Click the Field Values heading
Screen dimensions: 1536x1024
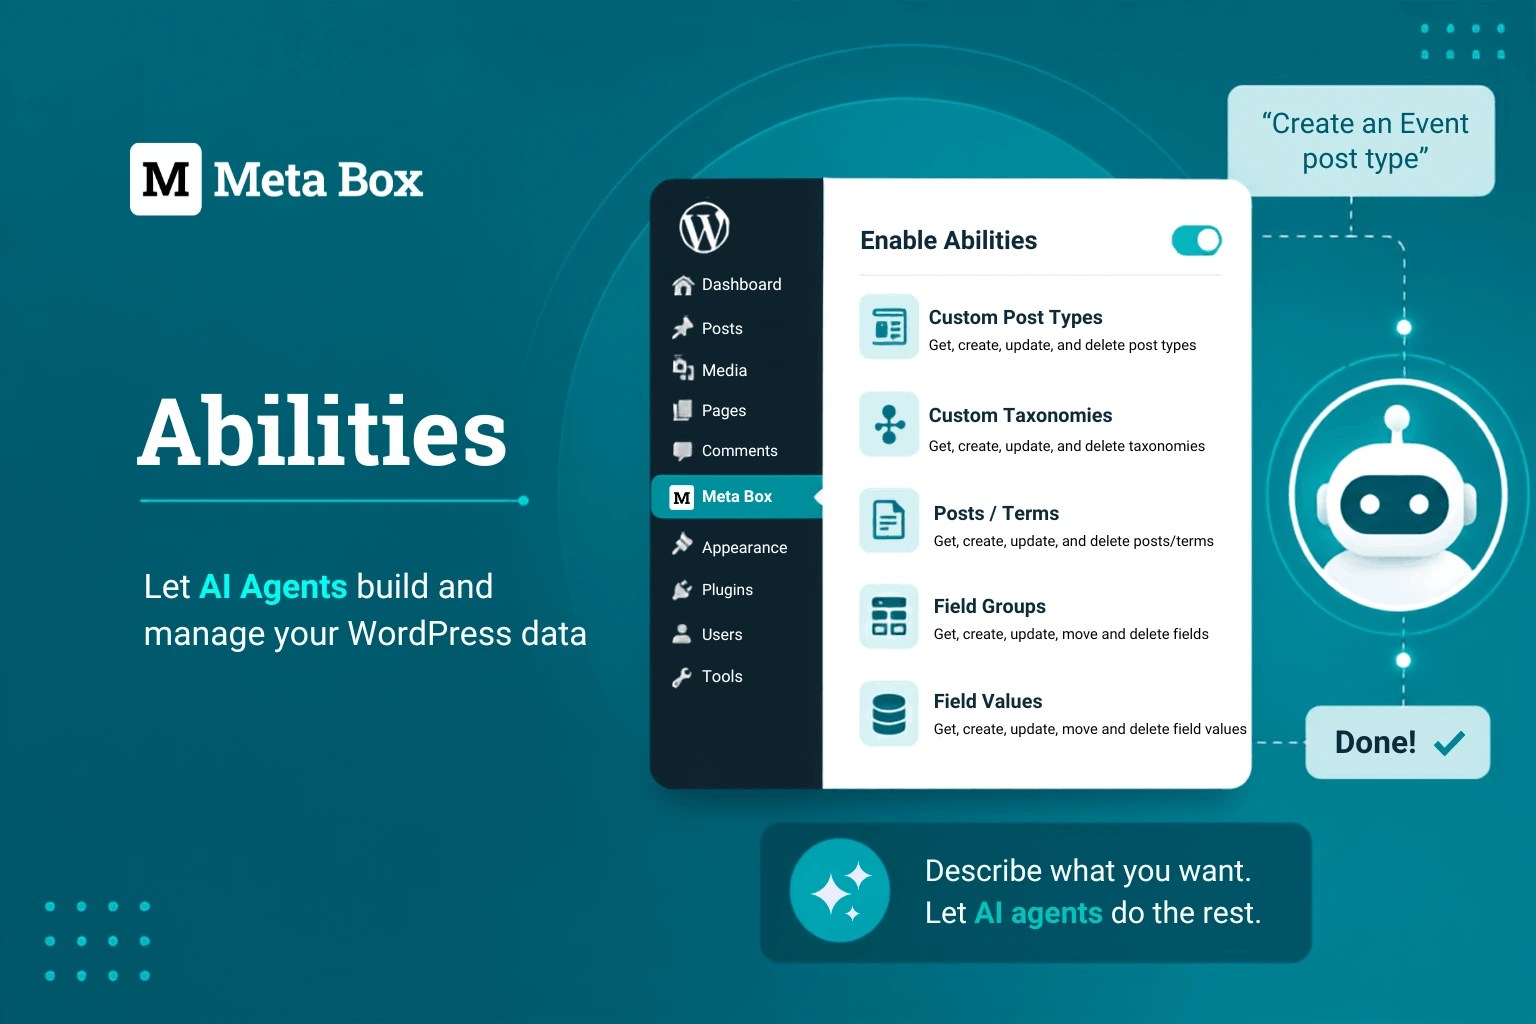click(x=988, y=701)
